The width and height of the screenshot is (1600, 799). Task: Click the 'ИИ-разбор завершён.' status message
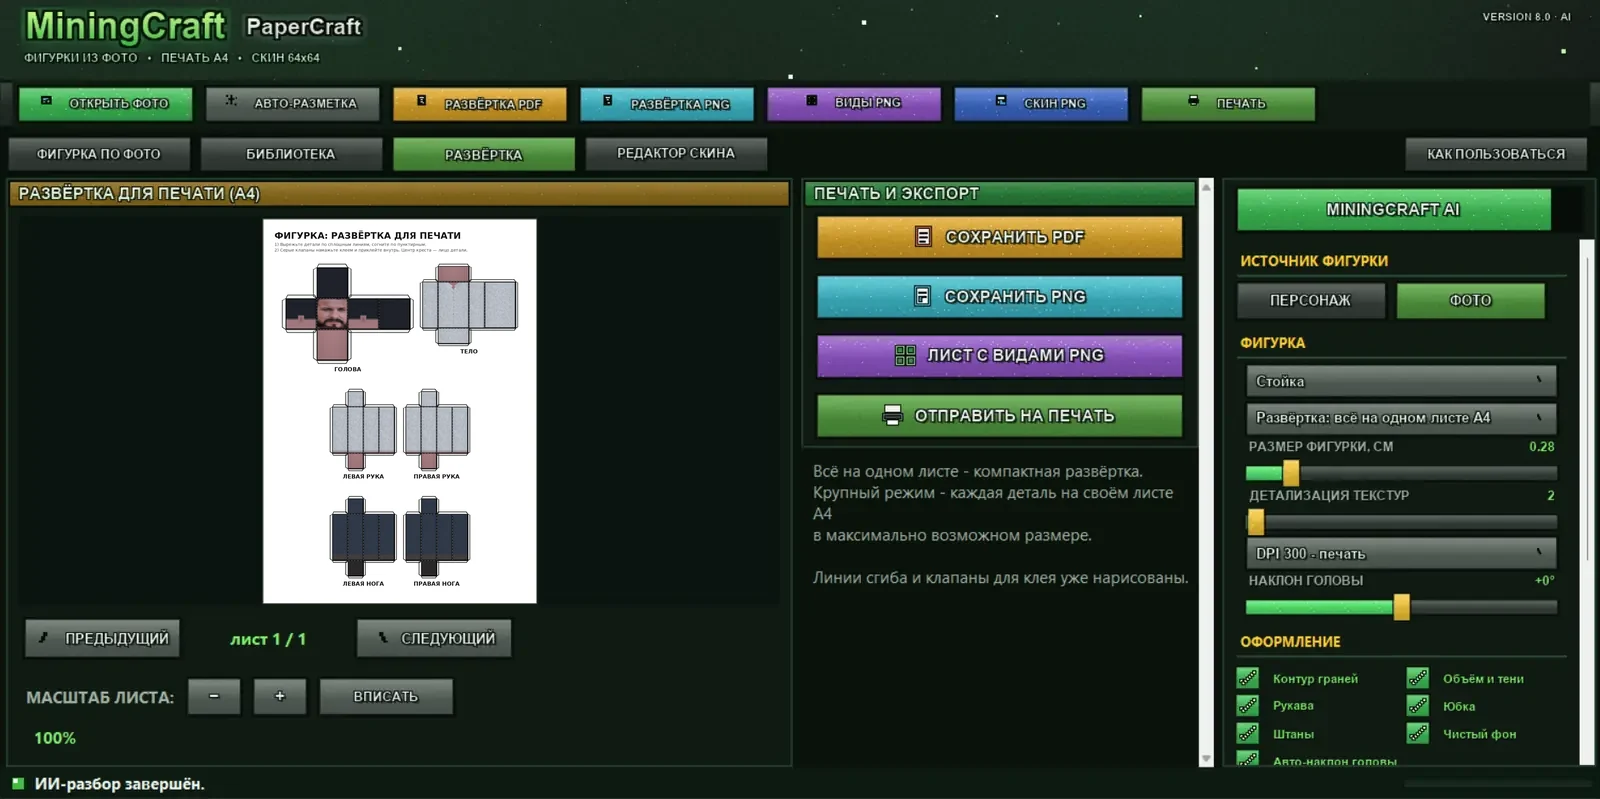pyautogui.click(x=120, y=784)
